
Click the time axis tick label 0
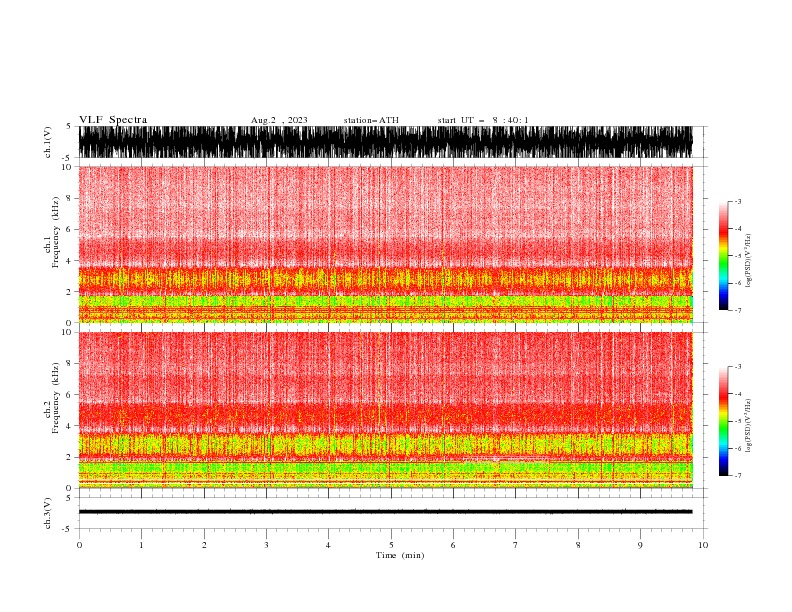click(79, 545)
